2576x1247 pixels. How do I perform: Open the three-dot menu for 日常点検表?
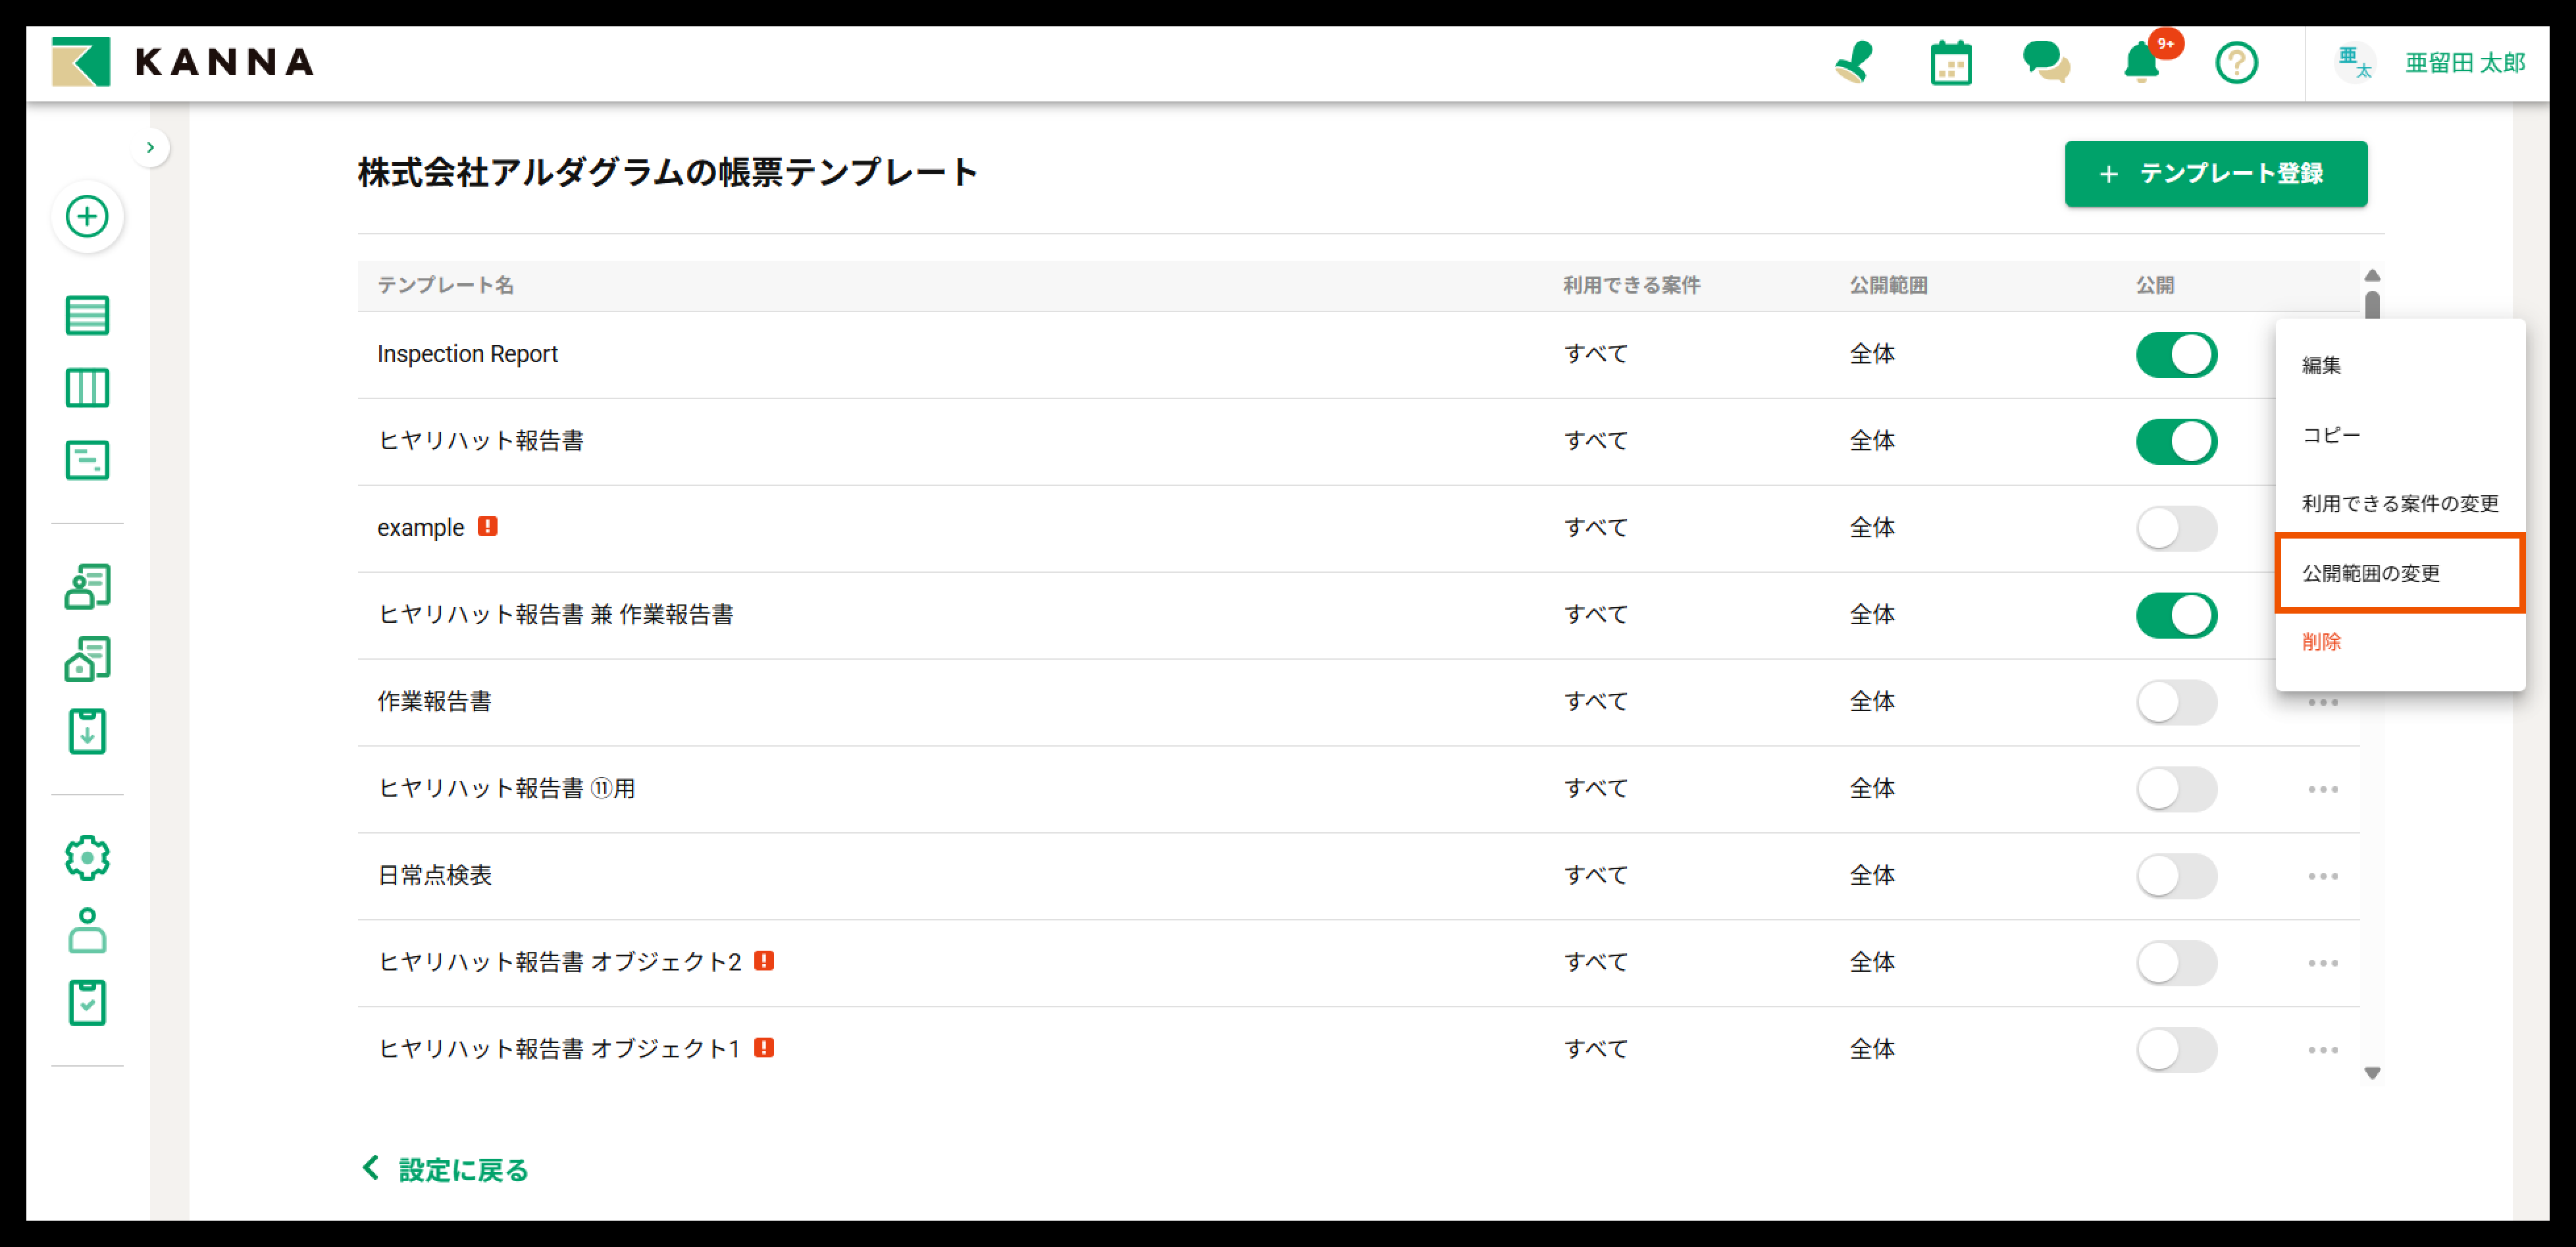coord(2322,876)
